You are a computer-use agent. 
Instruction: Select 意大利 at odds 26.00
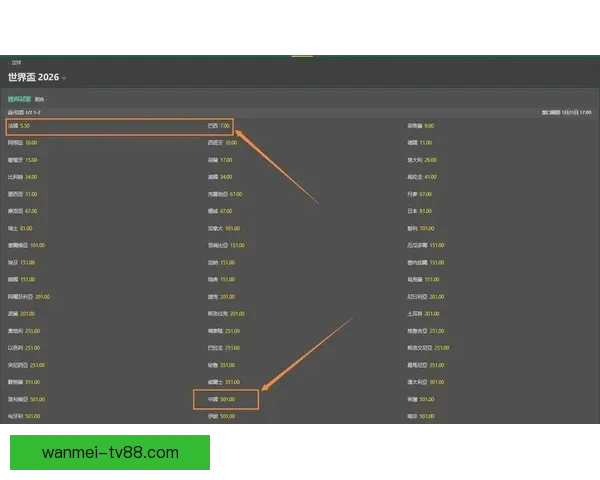coord(422,160)
